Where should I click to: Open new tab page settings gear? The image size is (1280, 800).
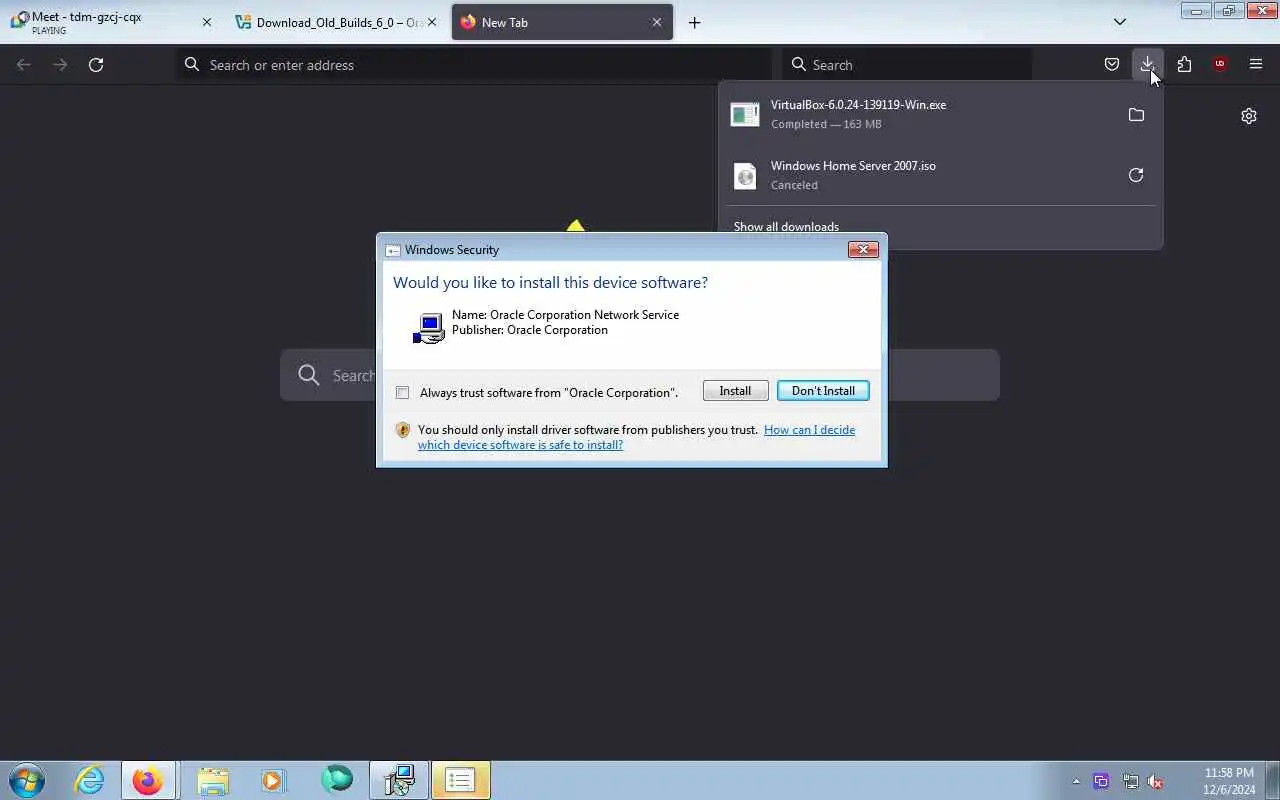coord(1249,116)
